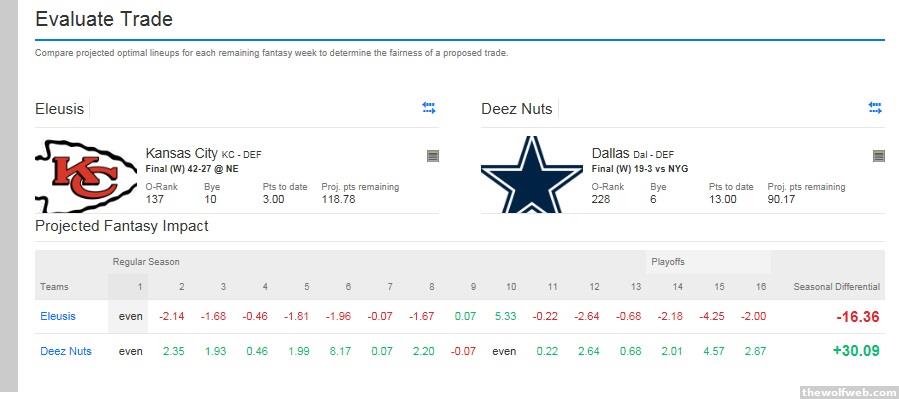This screenshot has height=399, width=899.
Task: Click the Regular Season header label
Action: click(146, 262)
